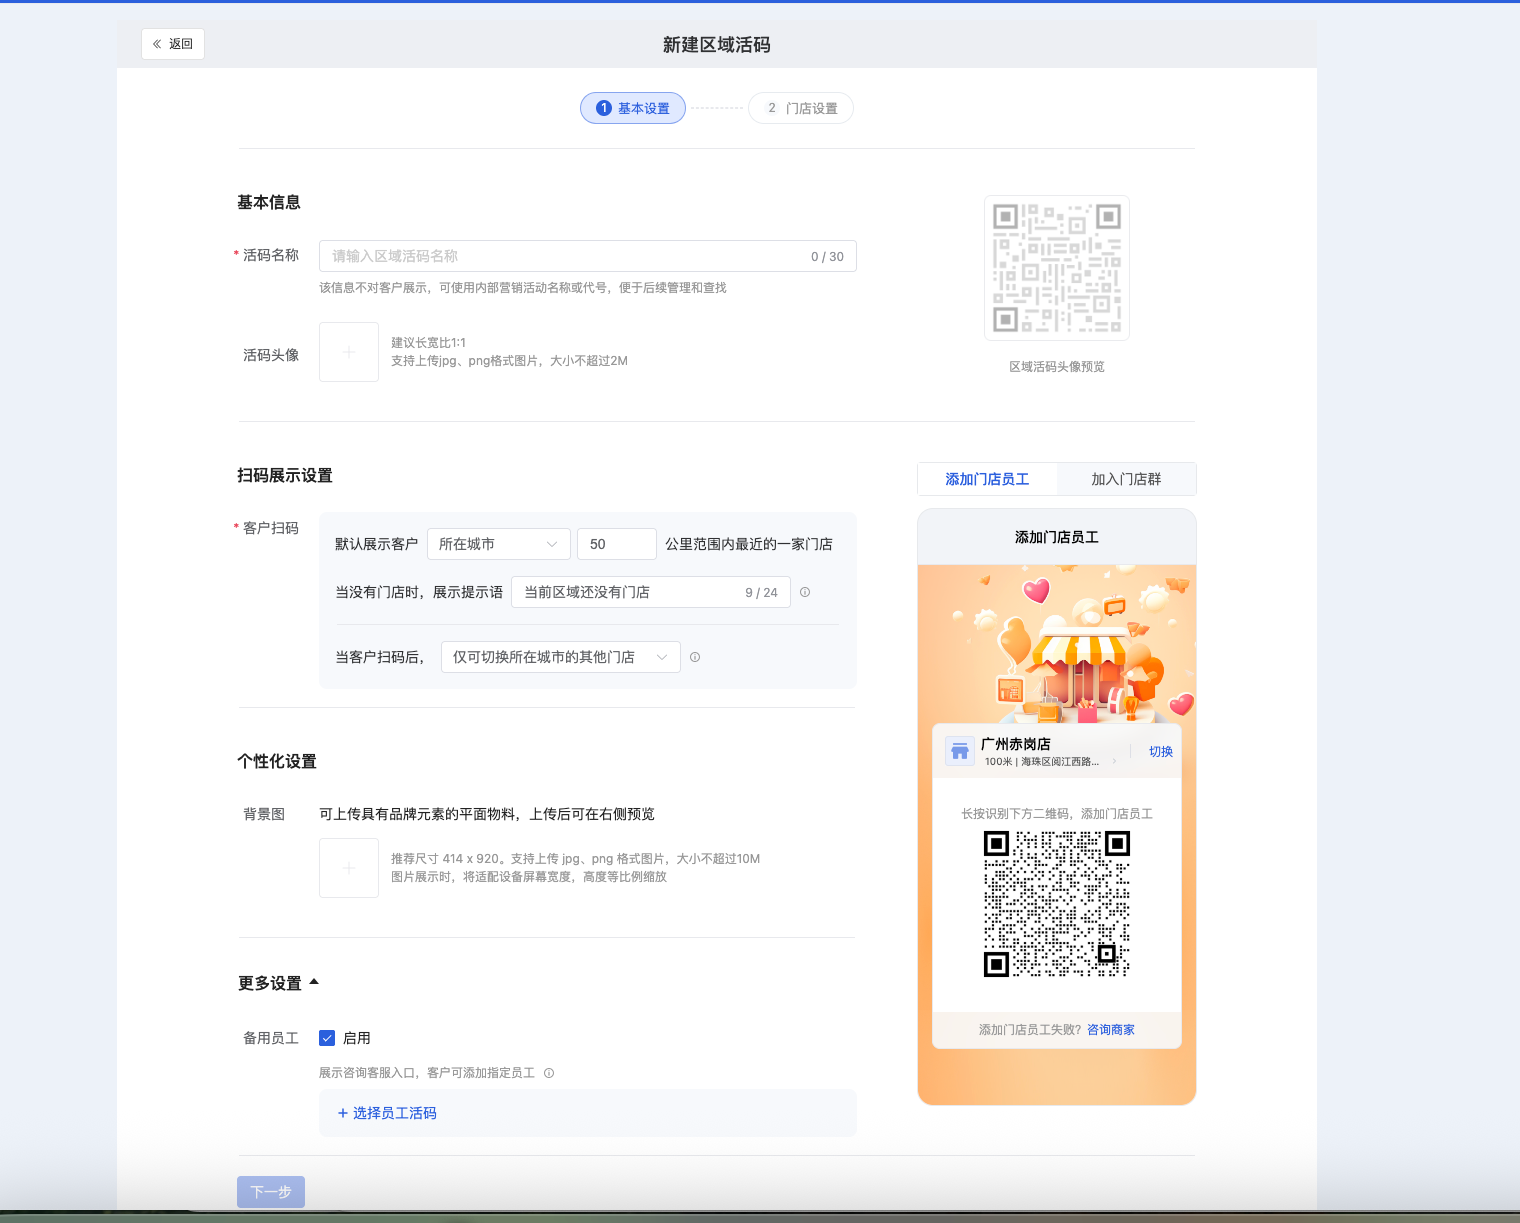Go to step 2 门店设置
Viewport: 1520px width, 1223px height.
coord(801,108)
